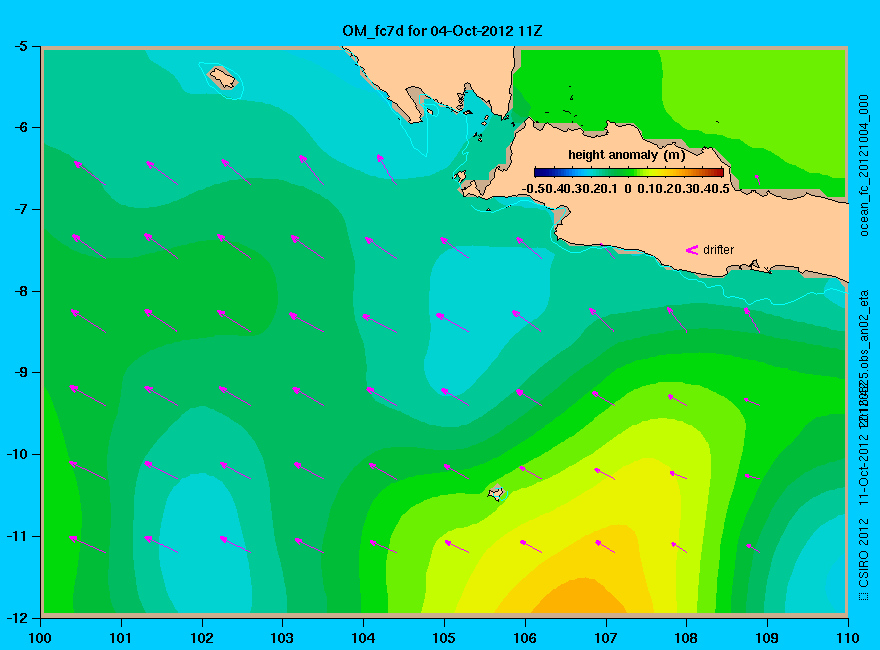Click the y-axis label -12
The height and width of the screenshot is (650, 880).
pyautogui.click(x=17, y=618)
